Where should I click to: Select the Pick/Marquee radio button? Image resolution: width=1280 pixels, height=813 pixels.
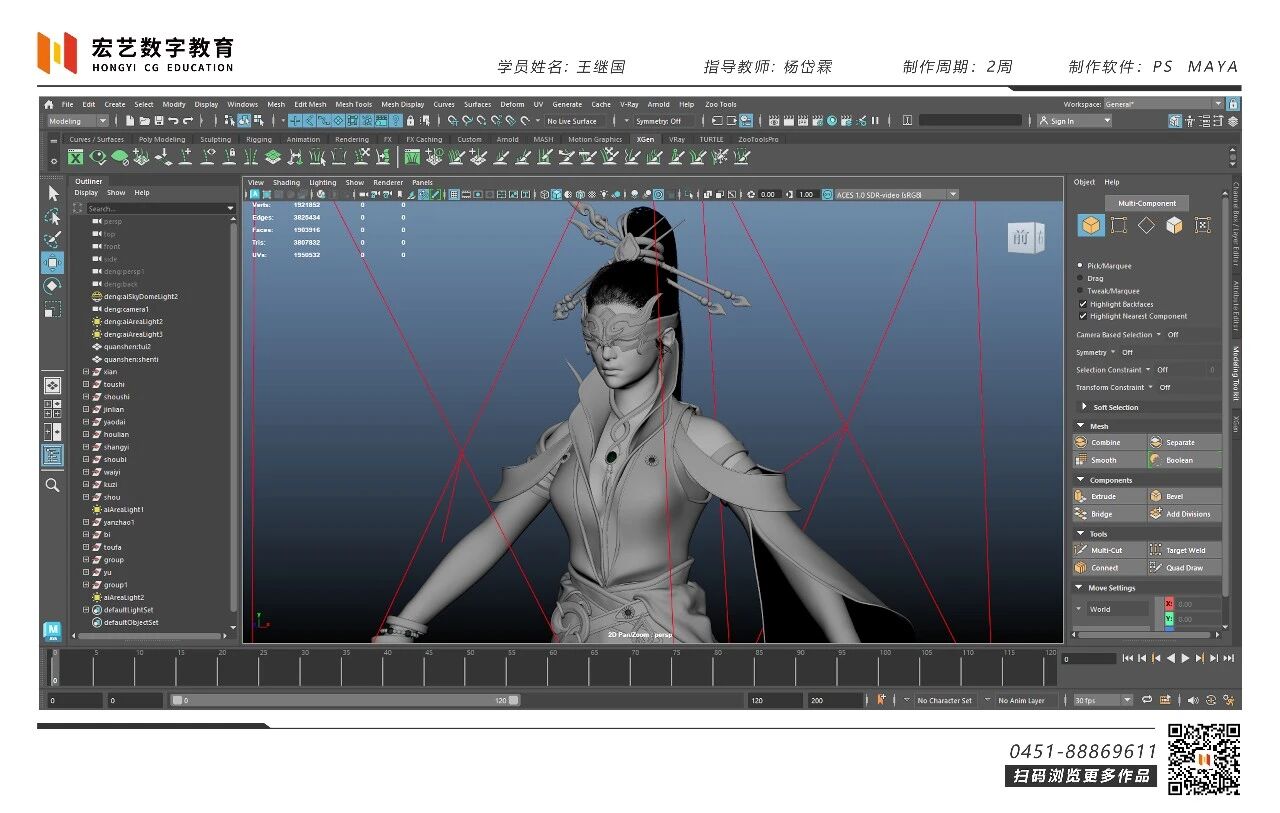1080,266
